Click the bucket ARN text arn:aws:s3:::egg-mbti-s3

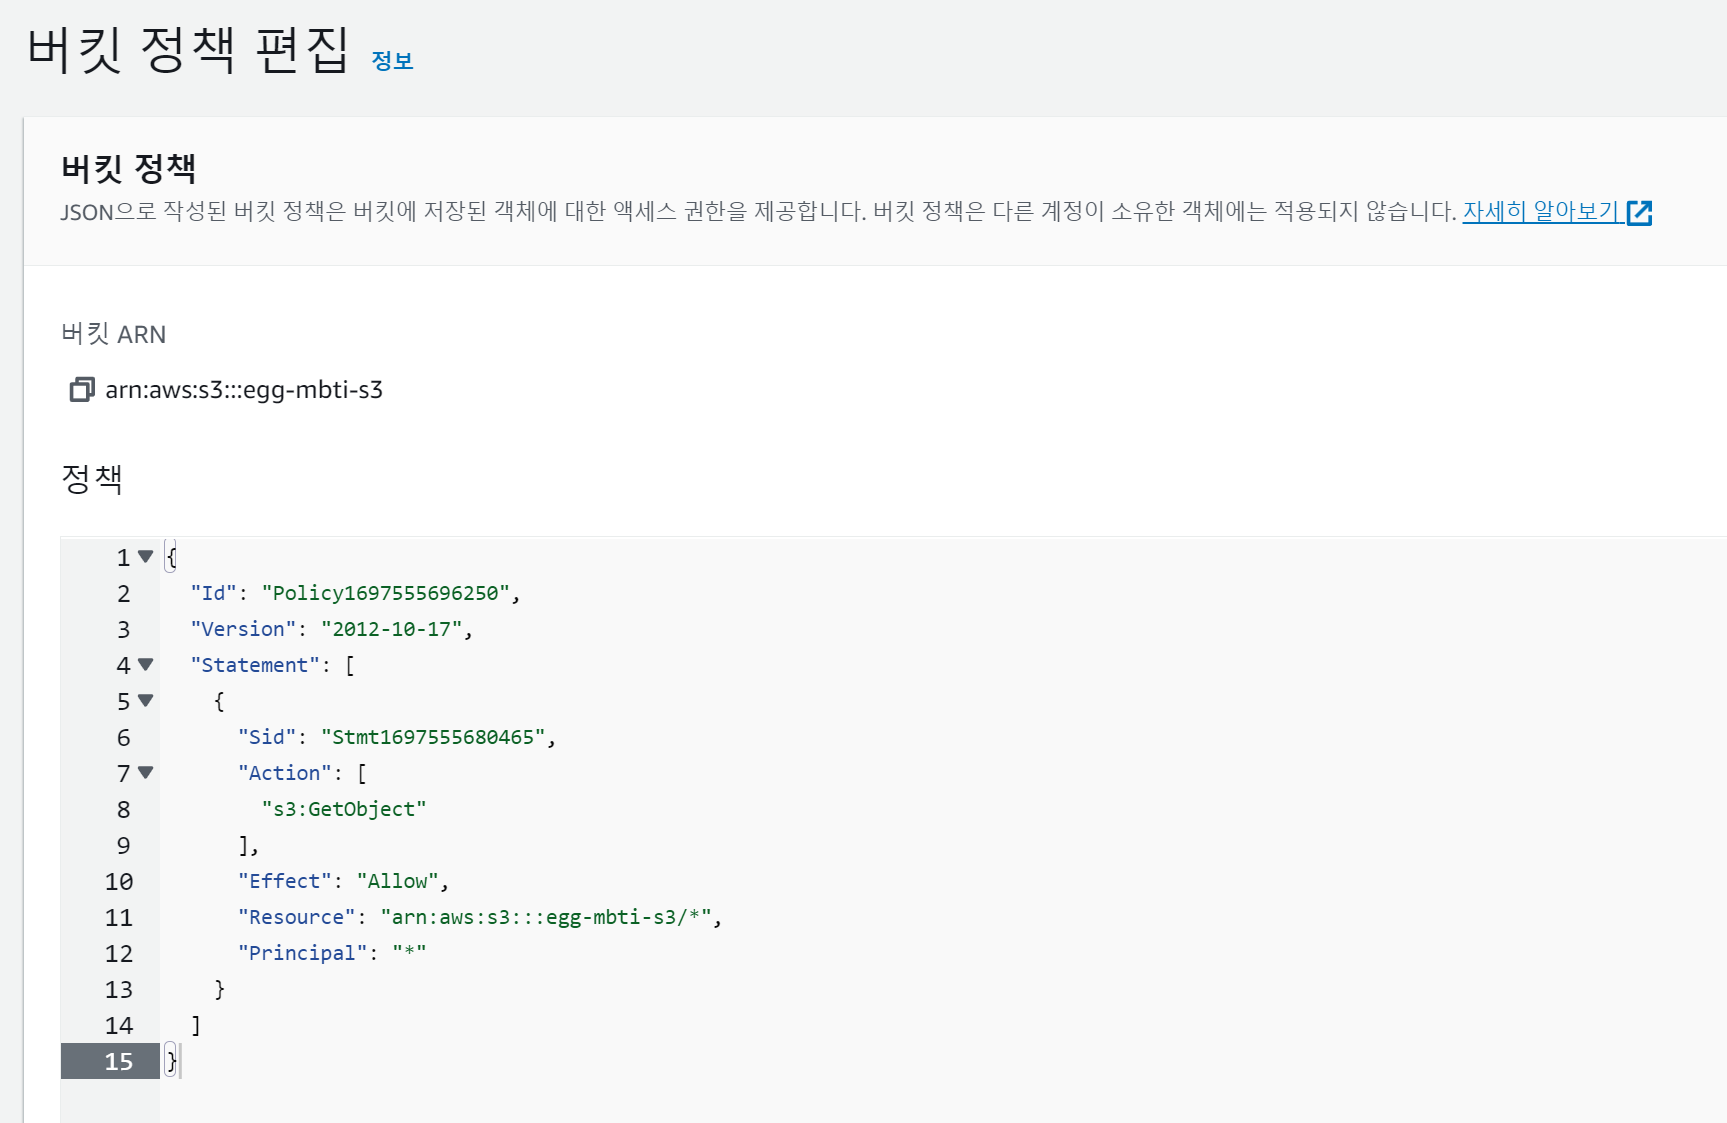[244, 390]
